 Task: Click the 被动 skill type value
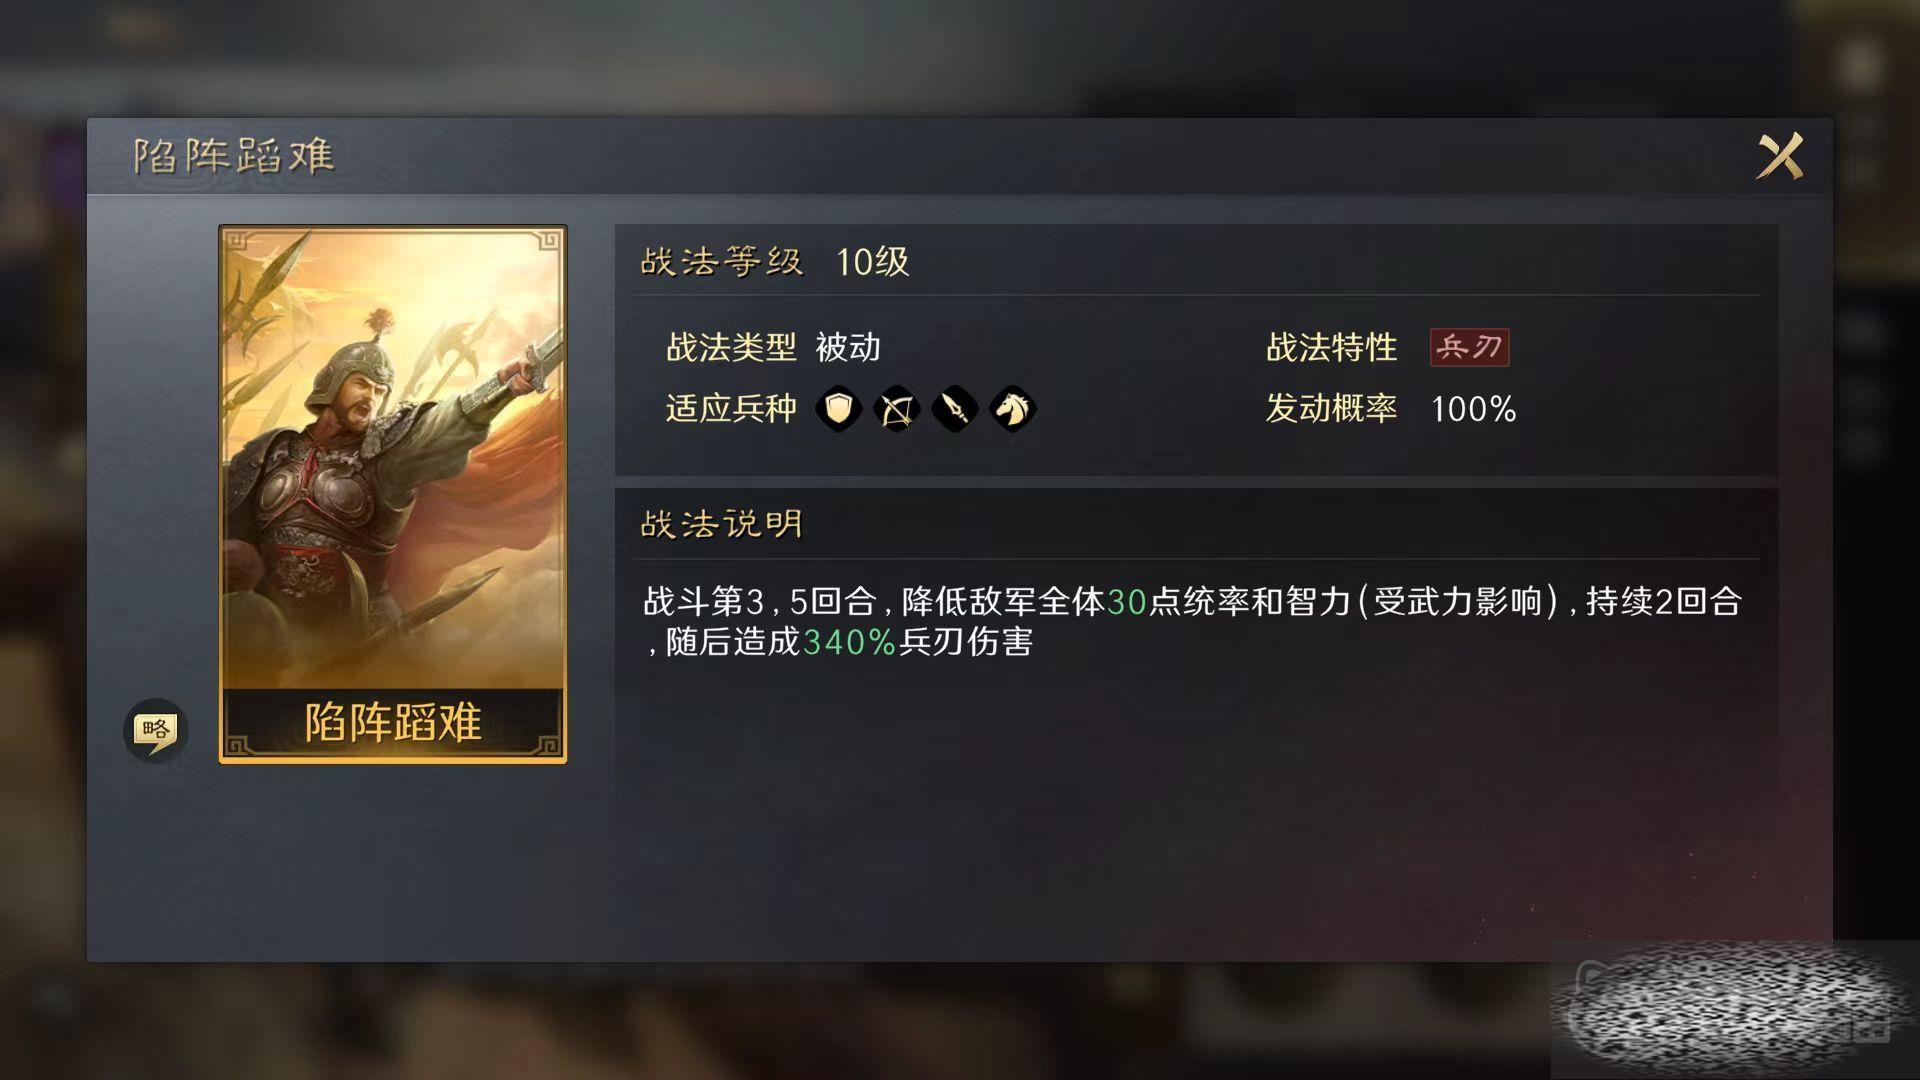point(848,347)
